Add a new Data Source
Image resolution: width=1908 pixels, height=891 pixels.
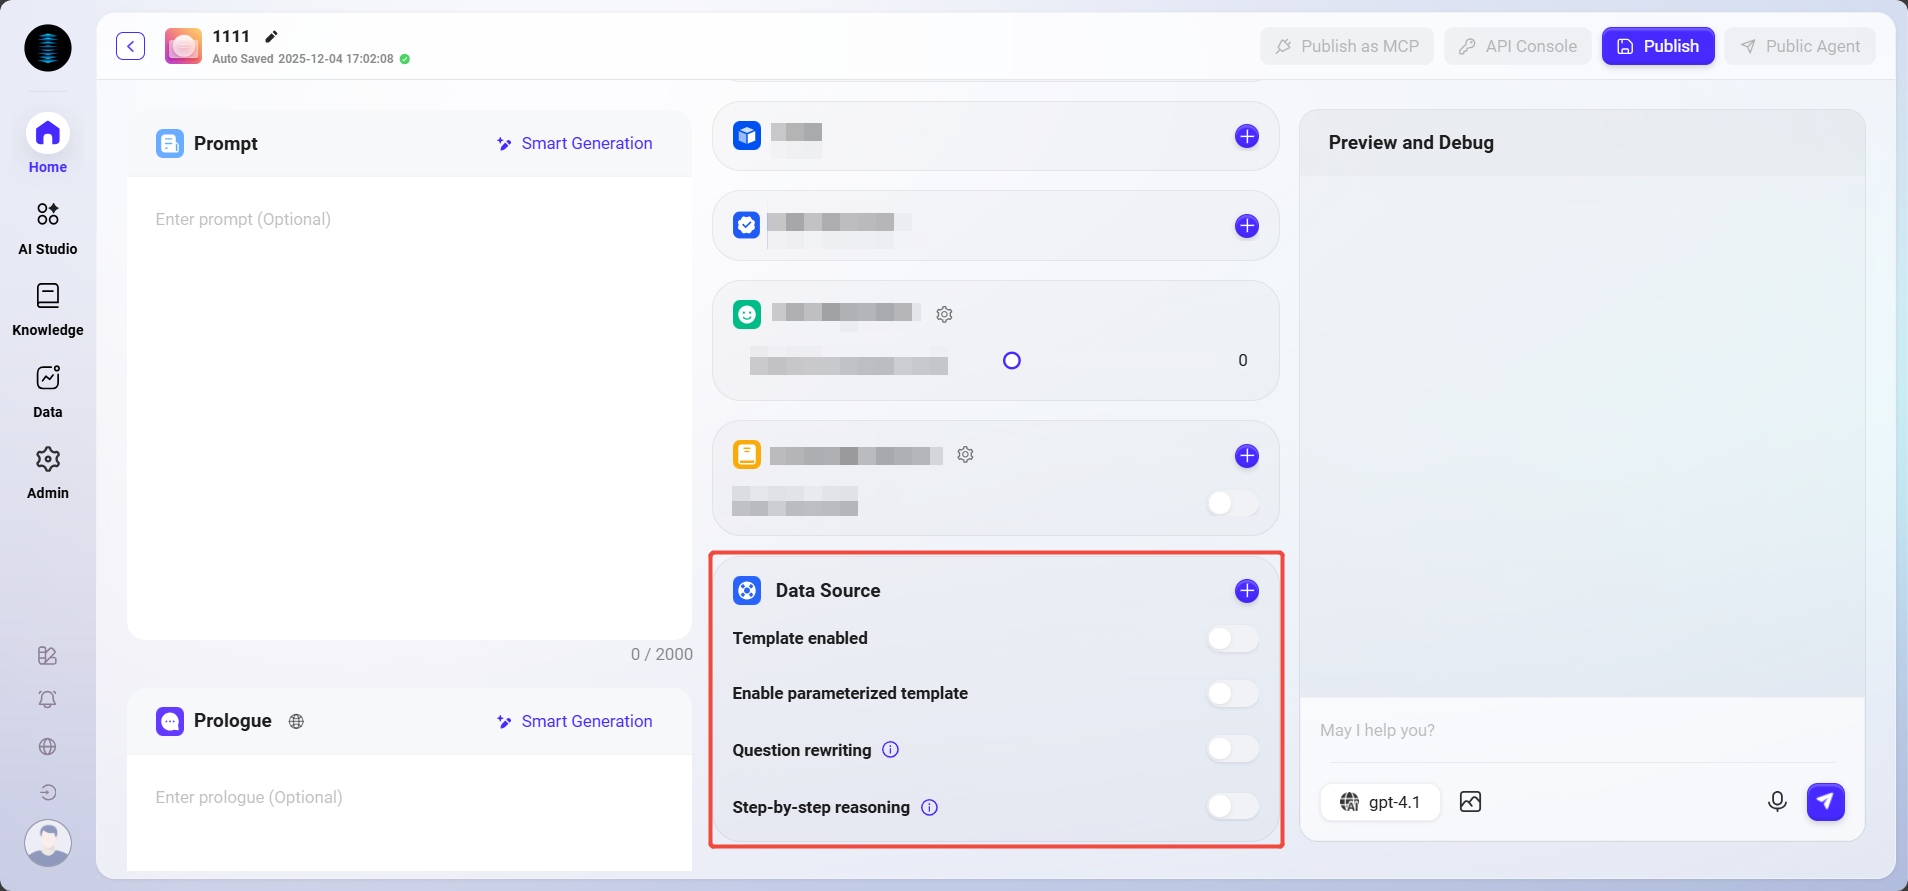tap(1246, 591)
